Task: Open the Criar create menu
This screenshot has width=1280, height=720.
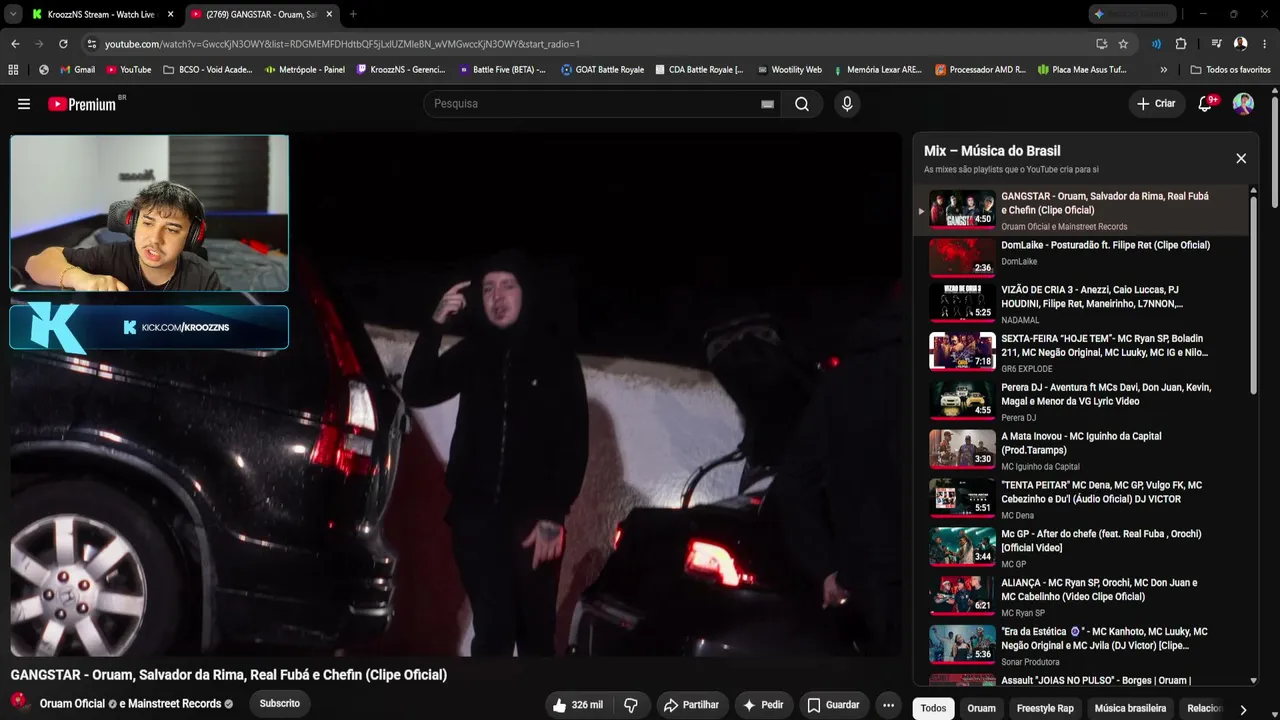Action: coord(1156,104)
